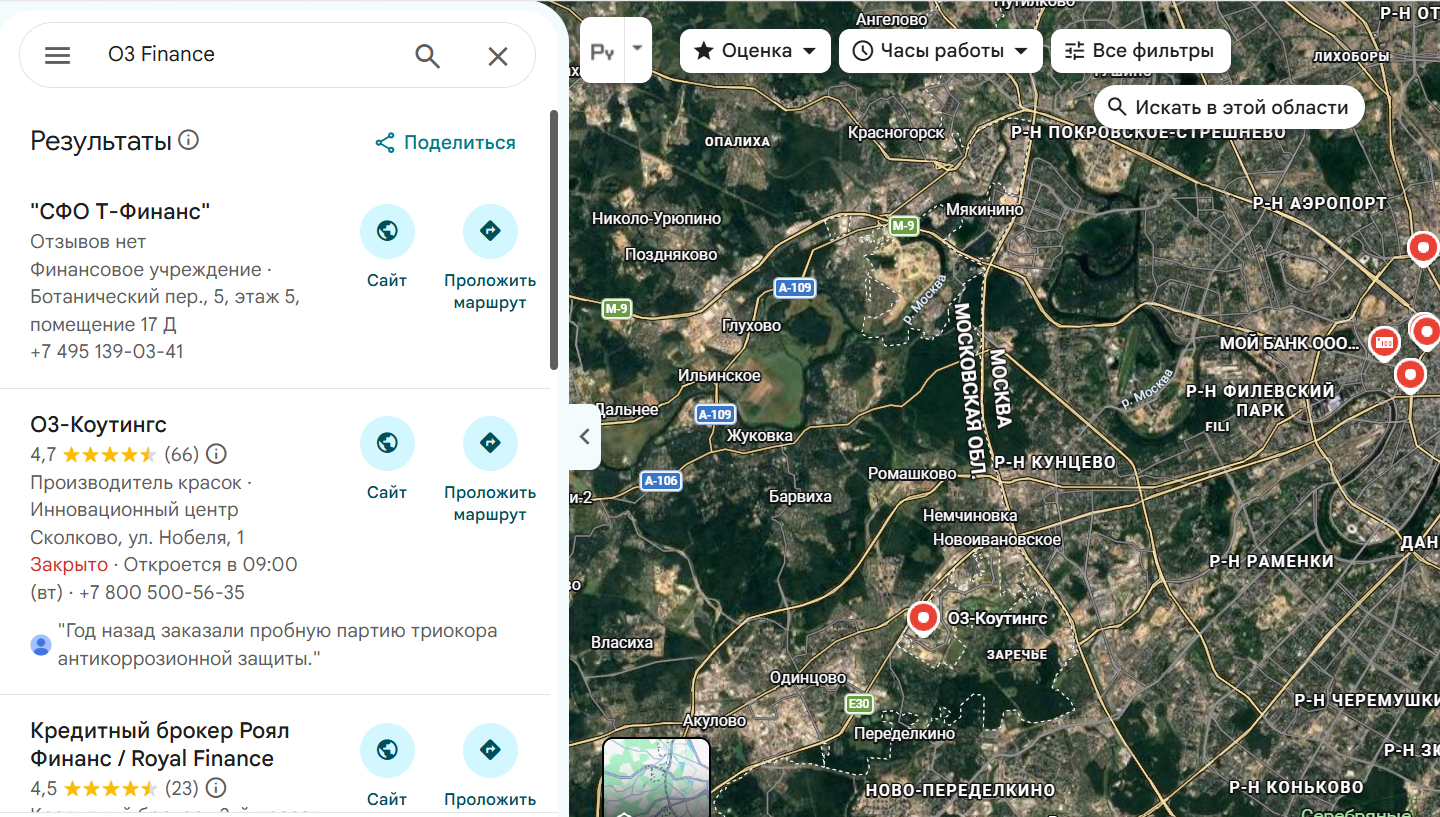This screenshot has height=817, width=1440.
Task: Click the Одинцово map label
Action: (808, 677)
